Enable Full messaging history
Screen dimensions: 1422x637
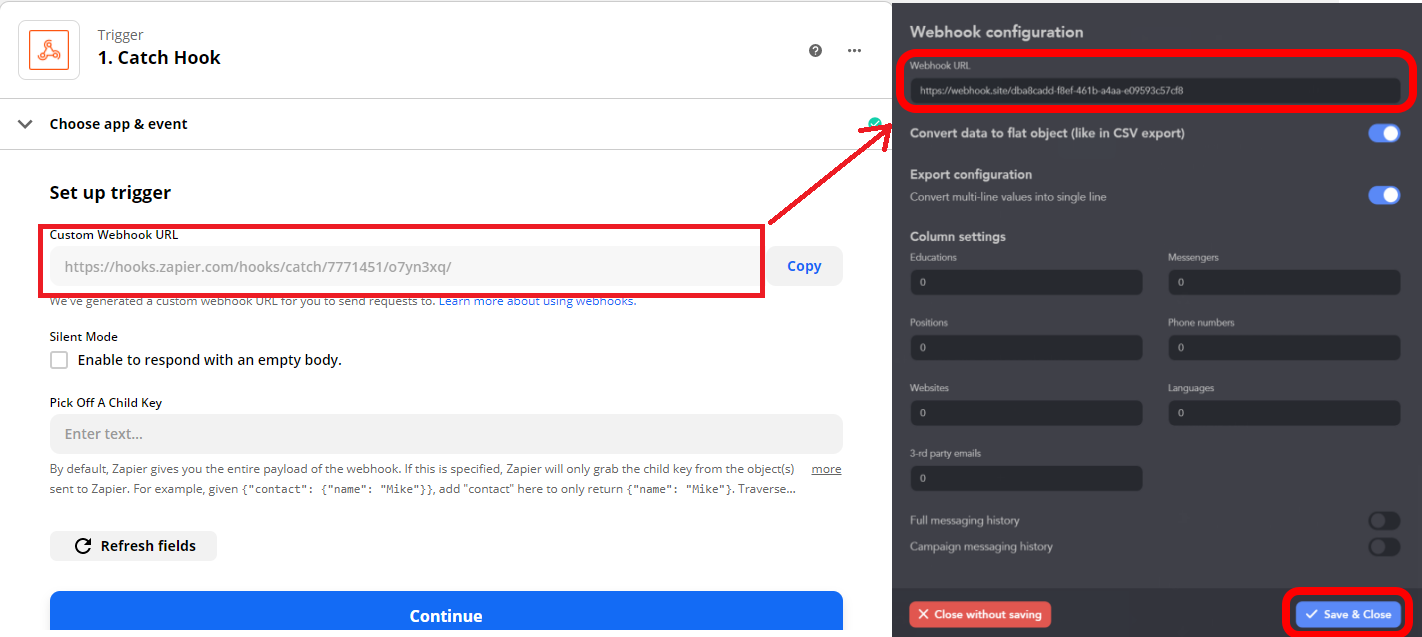pos(1384,520)
